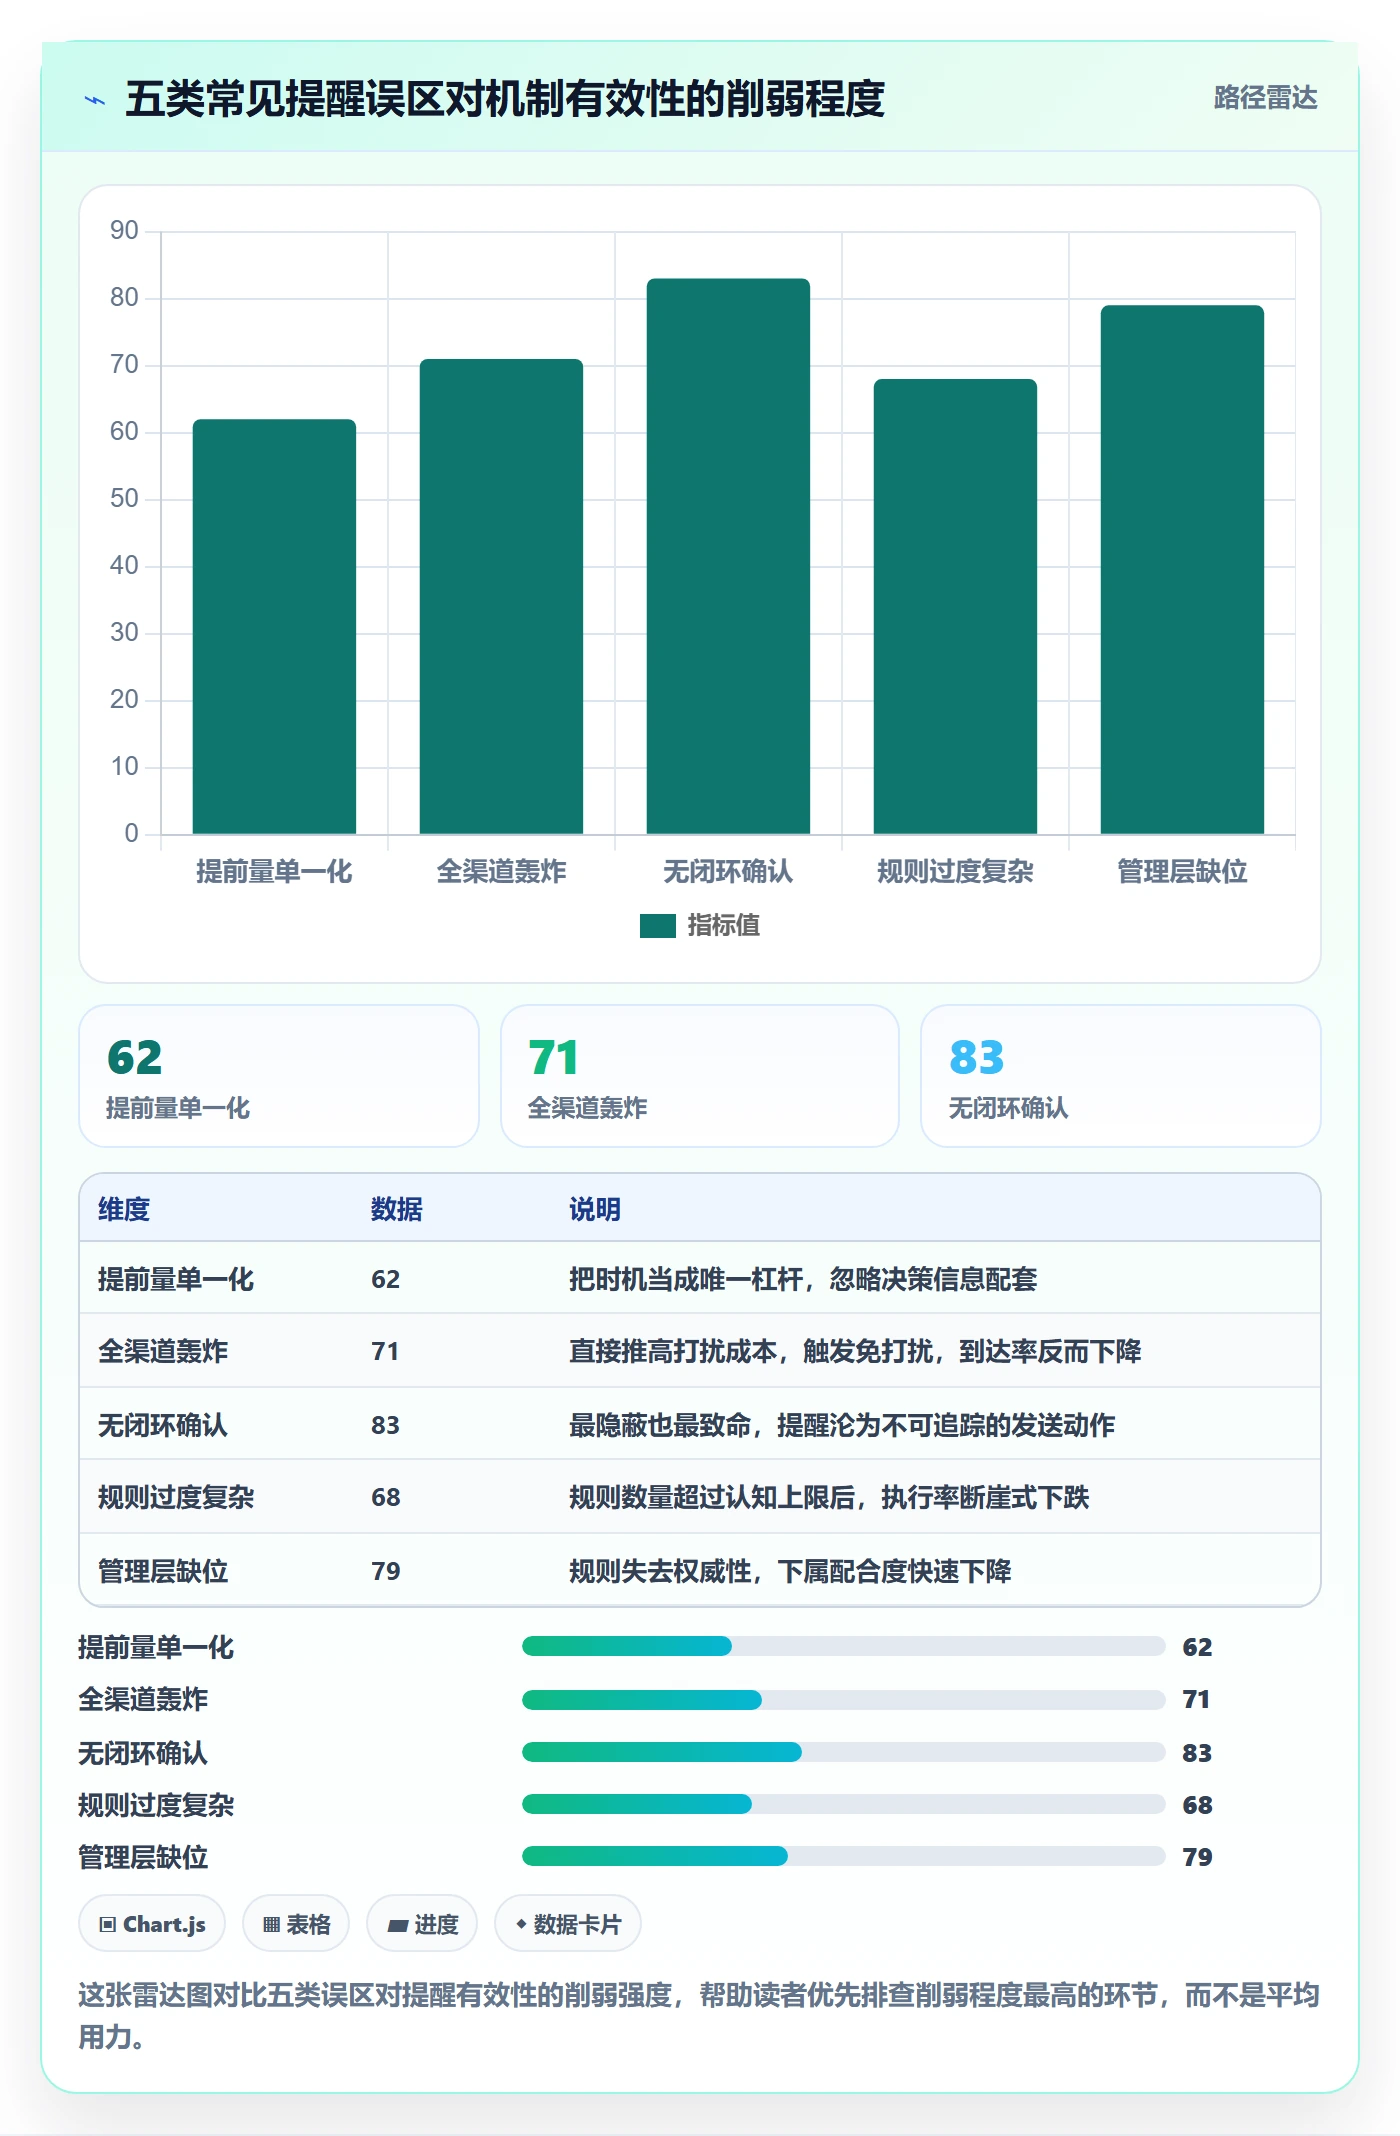The width and height of the screenshot is (1400, 2136).
Task: Click table value 68 for 规则过度复杂
Action: coord(386,1497)
